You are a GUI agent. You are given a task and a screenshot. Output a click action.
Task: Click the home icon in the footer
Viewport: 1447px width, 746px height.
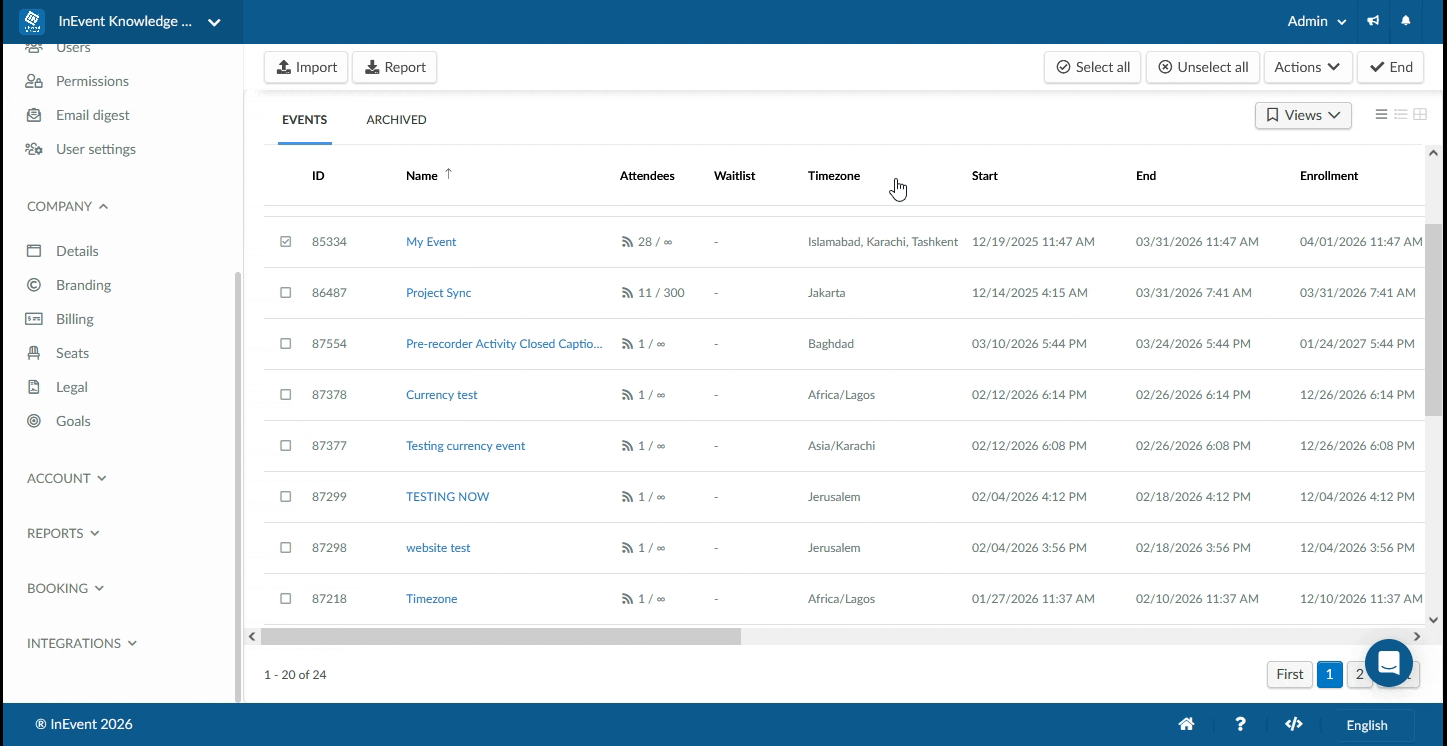pyautogui.click(x=1186, y=724)
